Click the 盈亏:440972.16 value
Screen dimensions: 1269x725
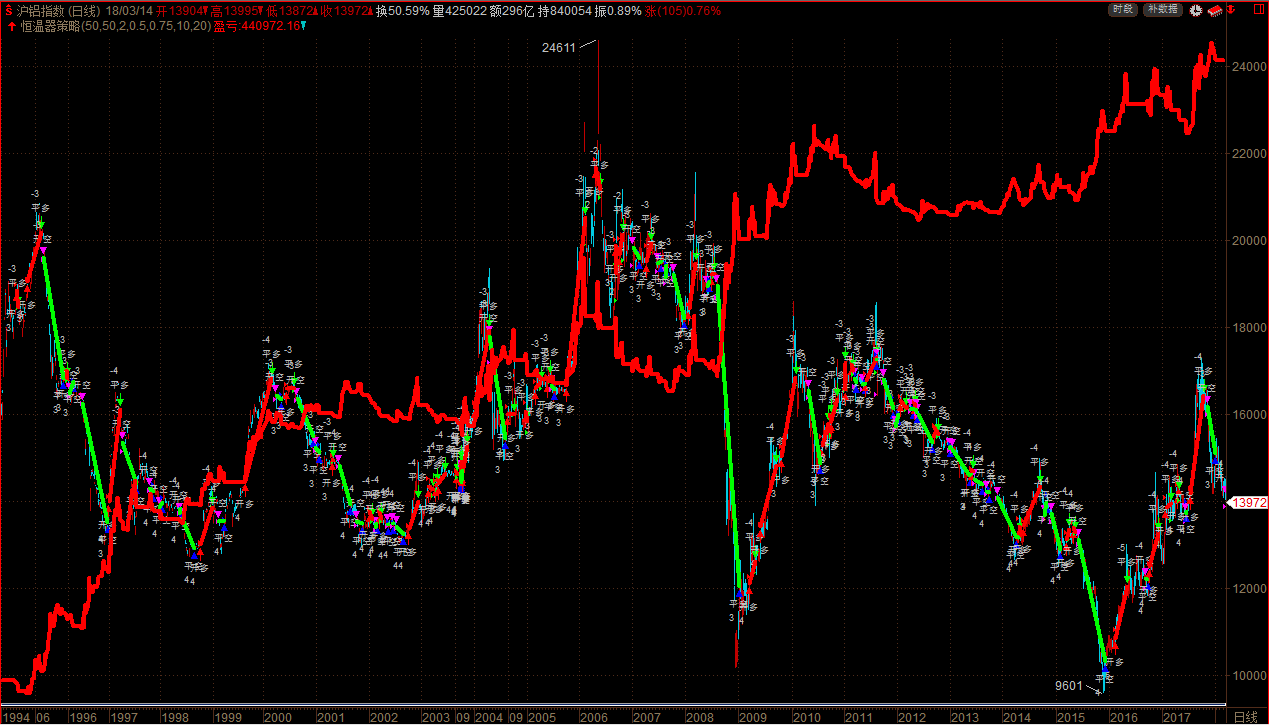256,25
